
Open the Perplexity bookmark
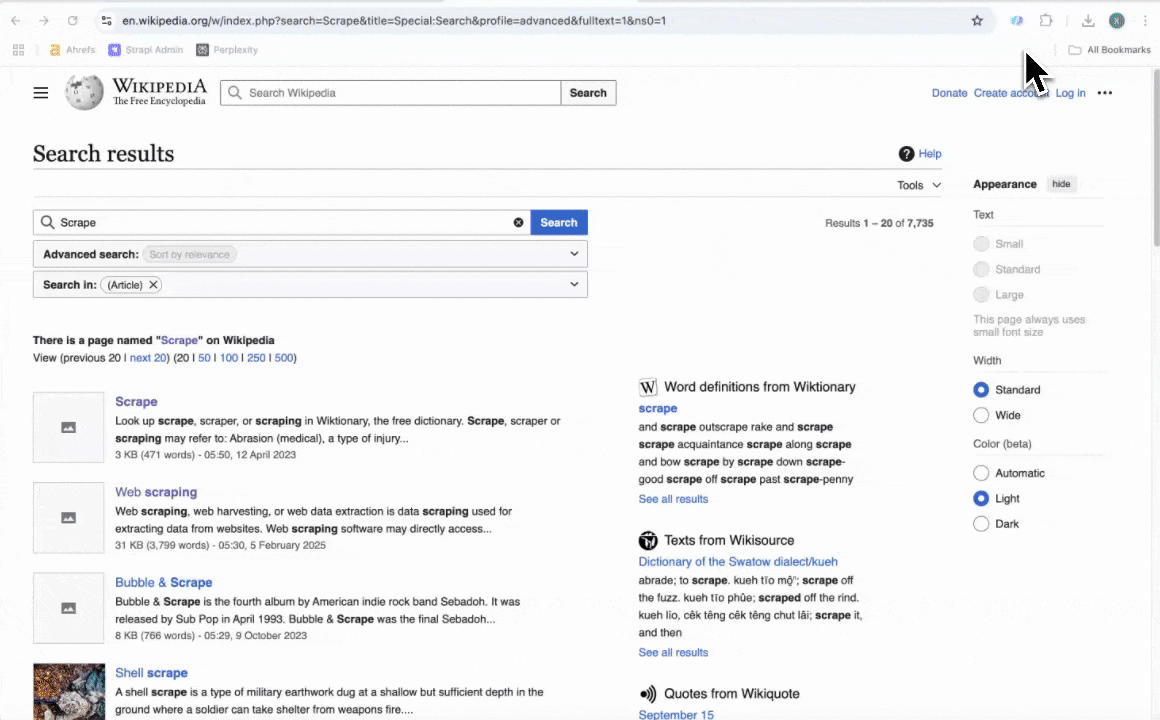pyautogui.click(x=227, y=50)
